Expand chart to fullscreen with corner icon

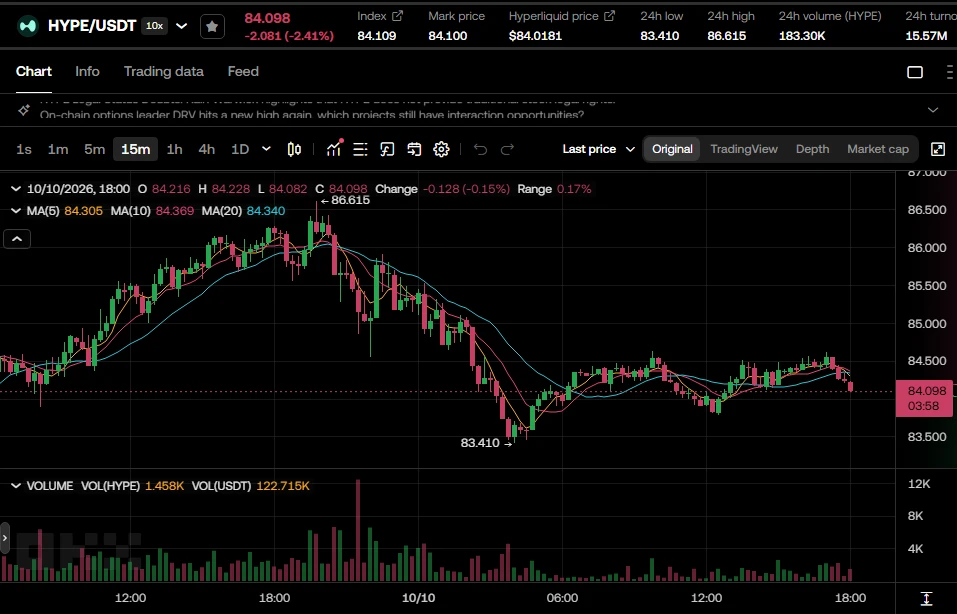click(x=938, y=149)
